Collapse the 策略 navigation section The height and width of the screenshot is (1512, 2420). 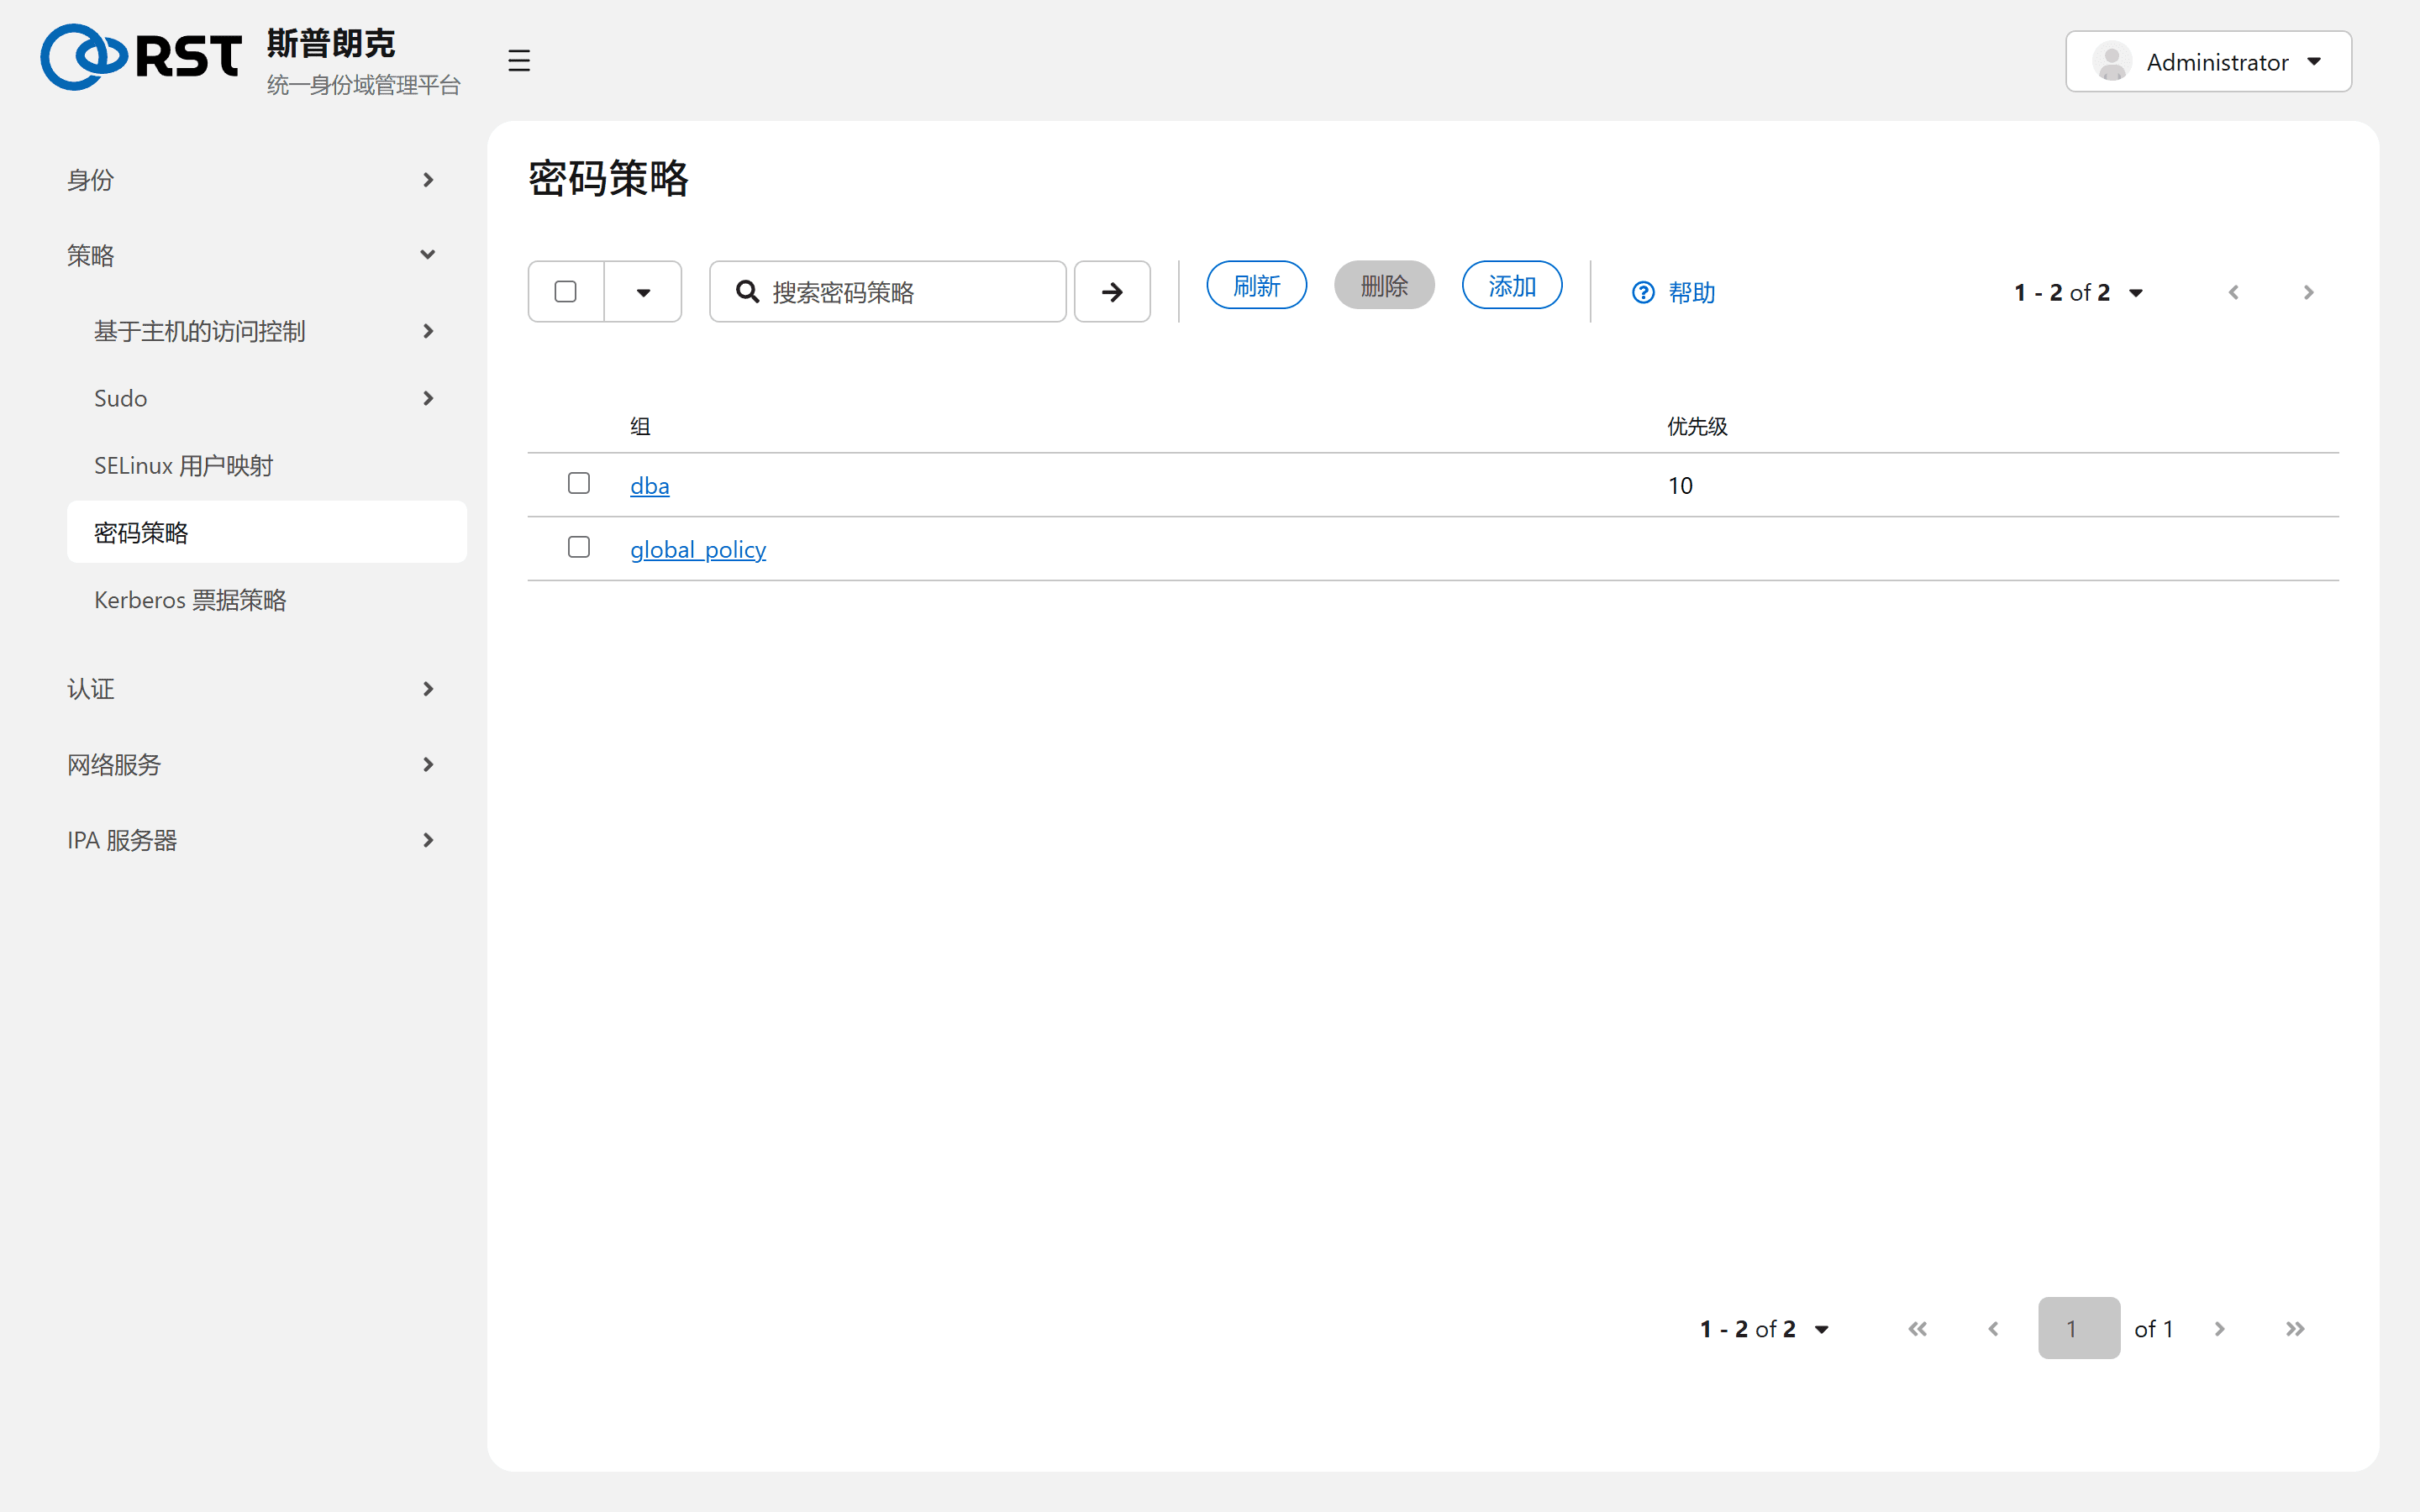[252, 255]
